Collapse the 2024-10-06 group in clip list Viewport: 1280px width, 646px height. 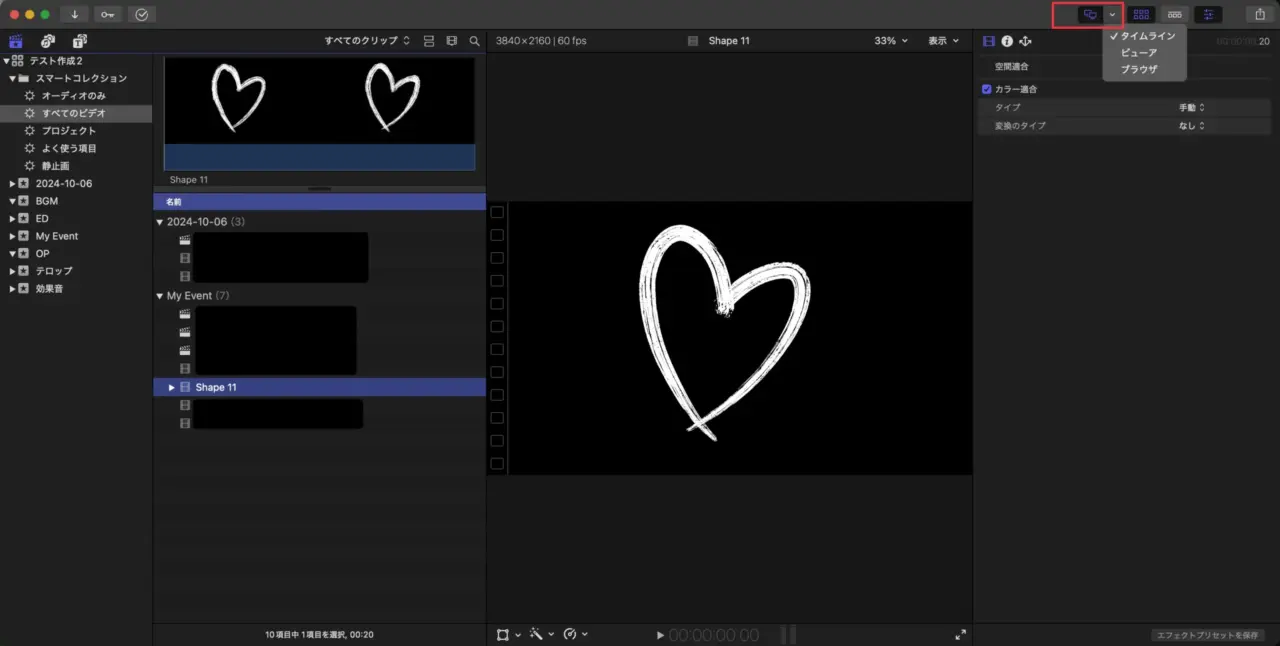point(160,222)
